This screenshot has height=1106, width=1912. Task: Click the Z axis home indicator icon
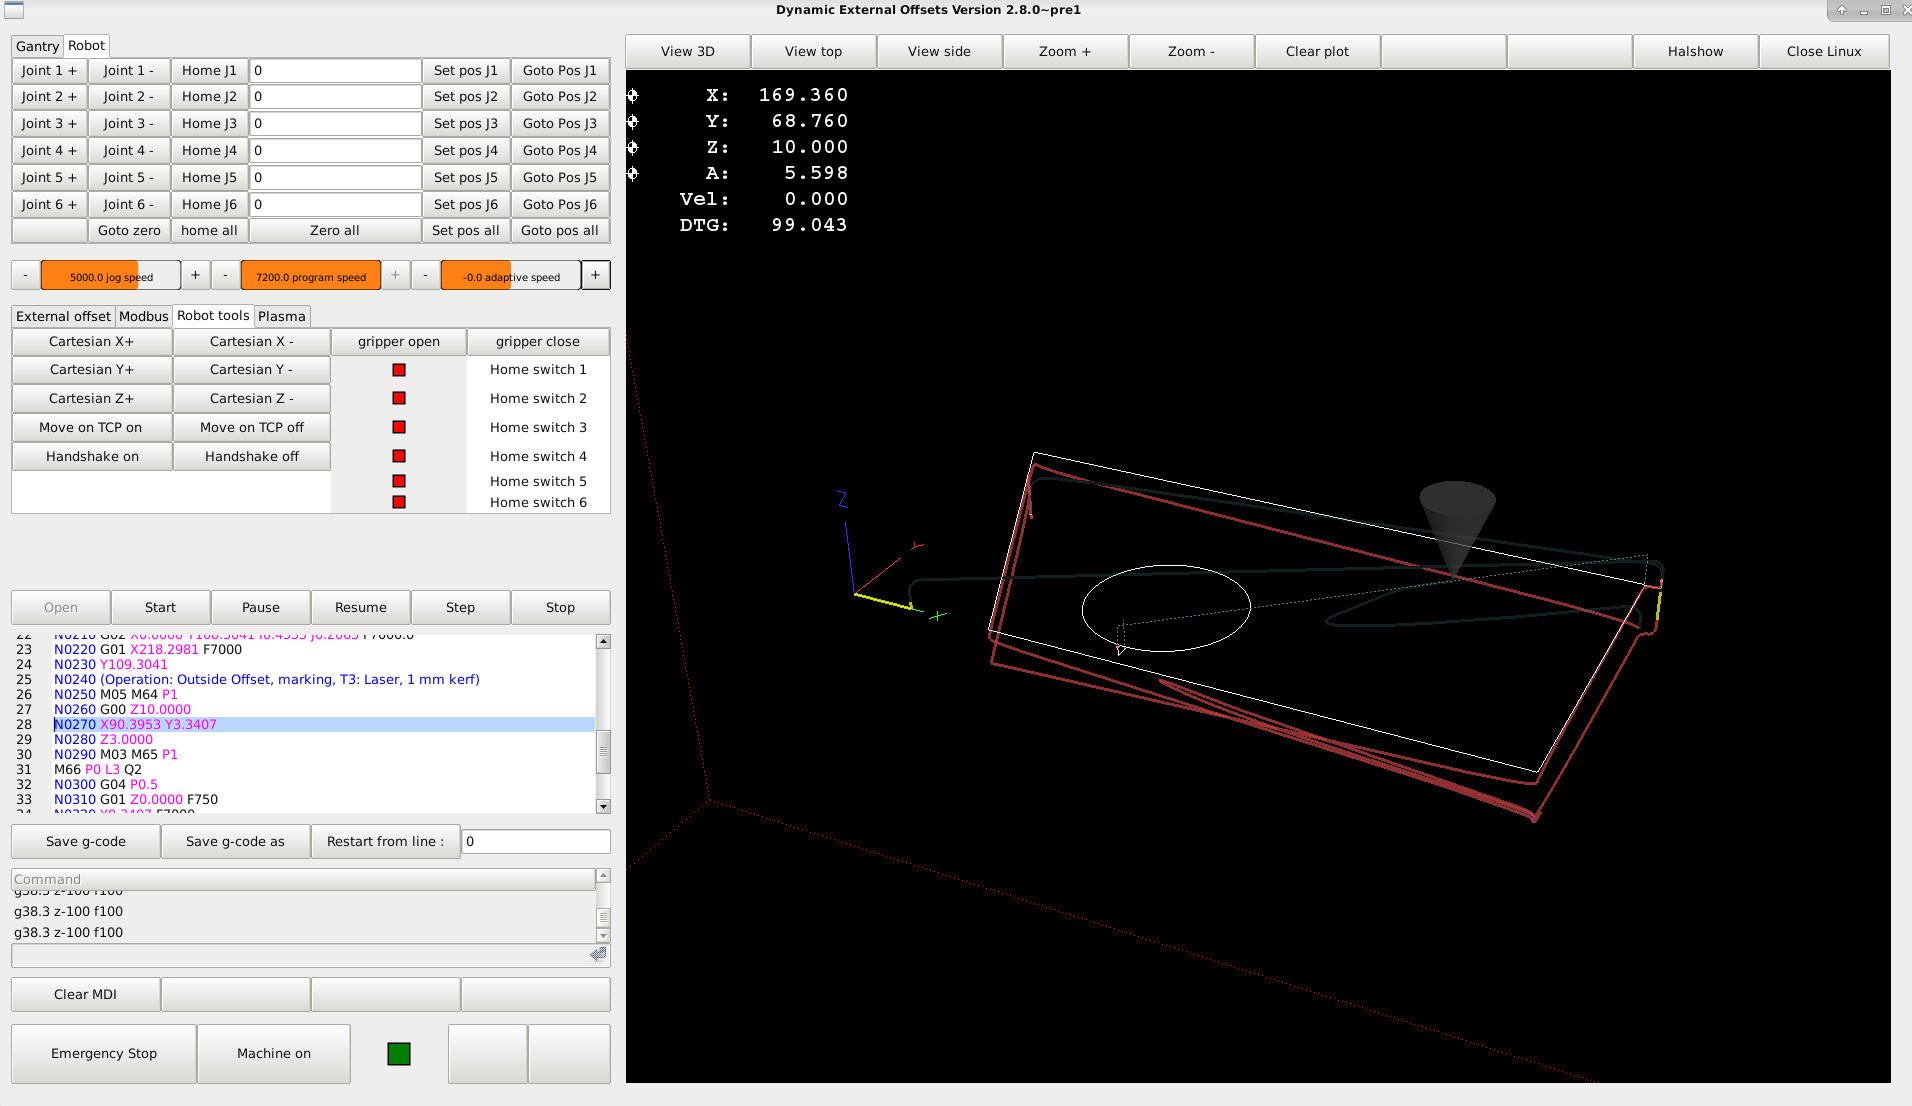632,148
